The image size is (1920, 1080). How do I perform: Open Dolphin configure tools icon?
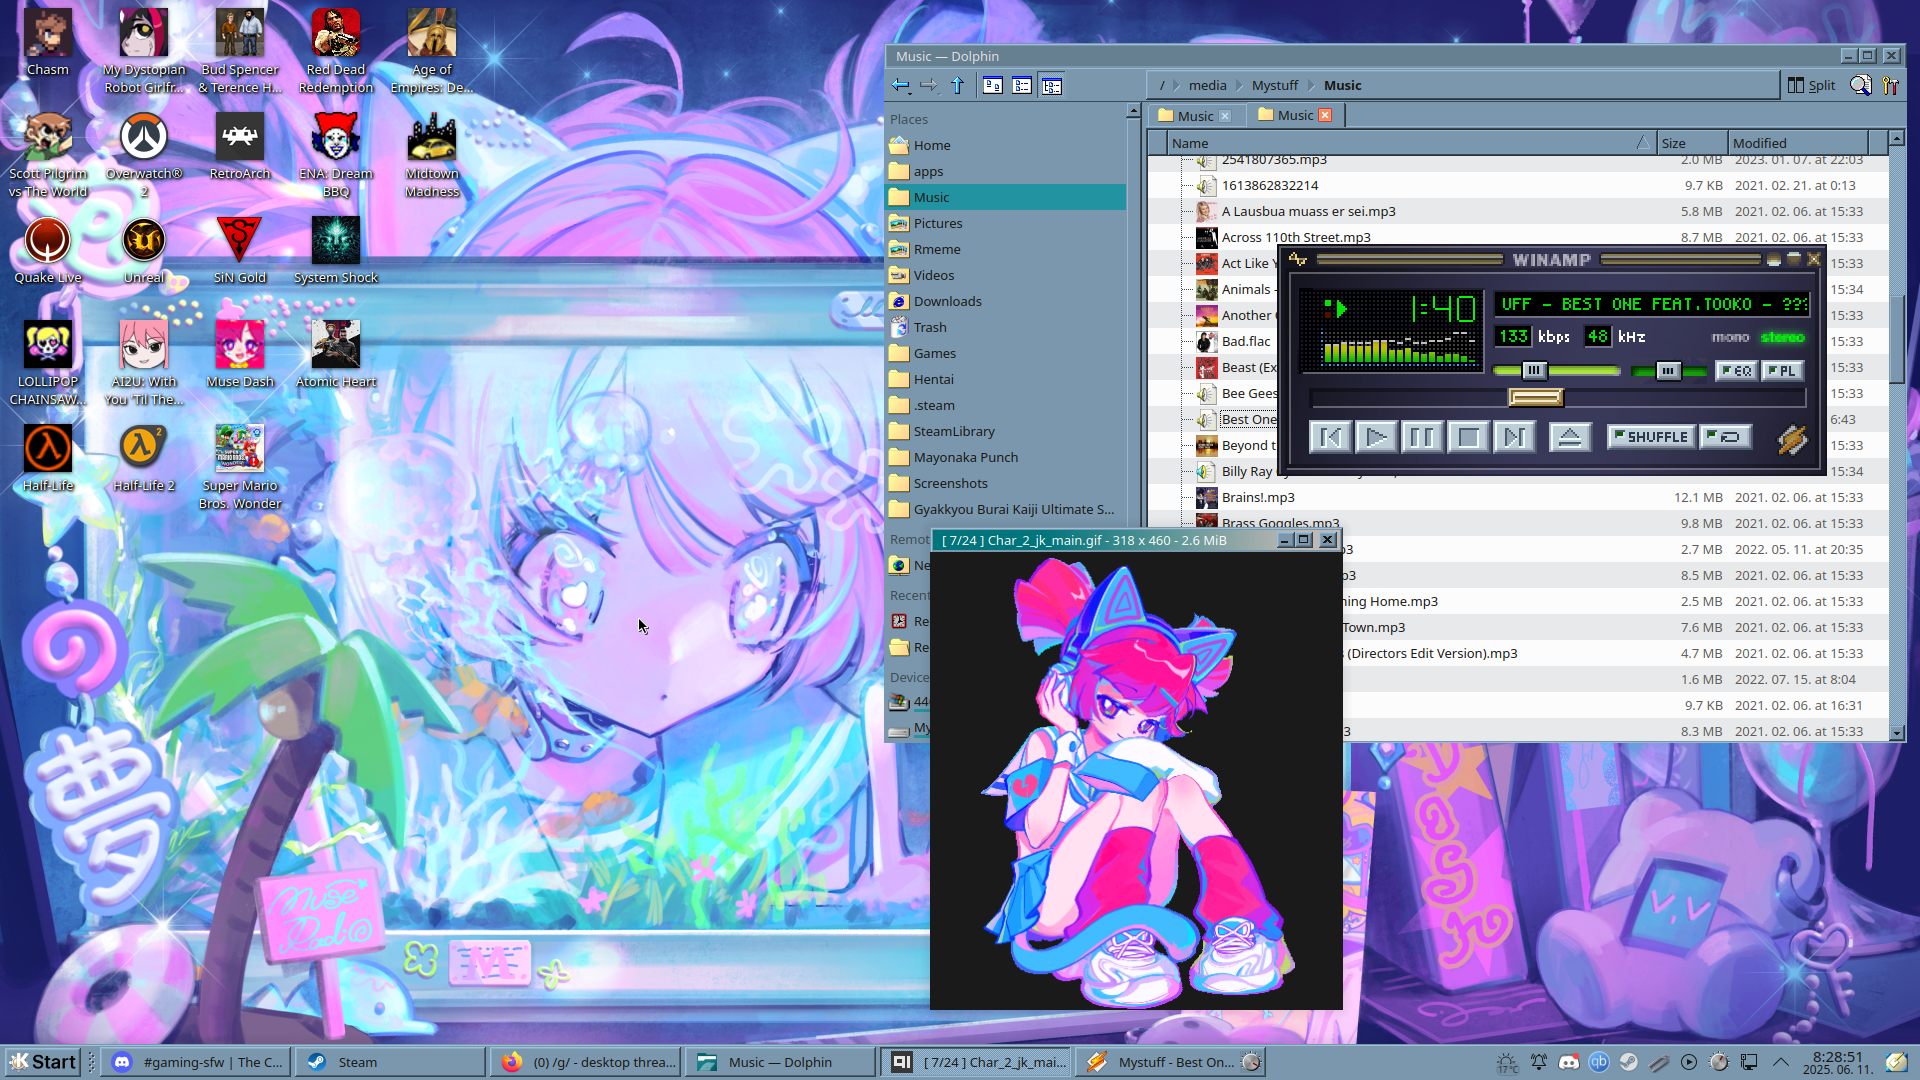(x=1890, y=86)
